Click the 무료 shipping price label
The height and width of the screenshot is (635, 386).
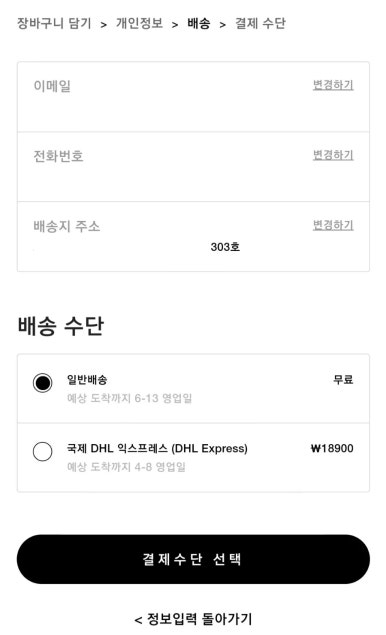pyautogui.click(x=343, y=379)
